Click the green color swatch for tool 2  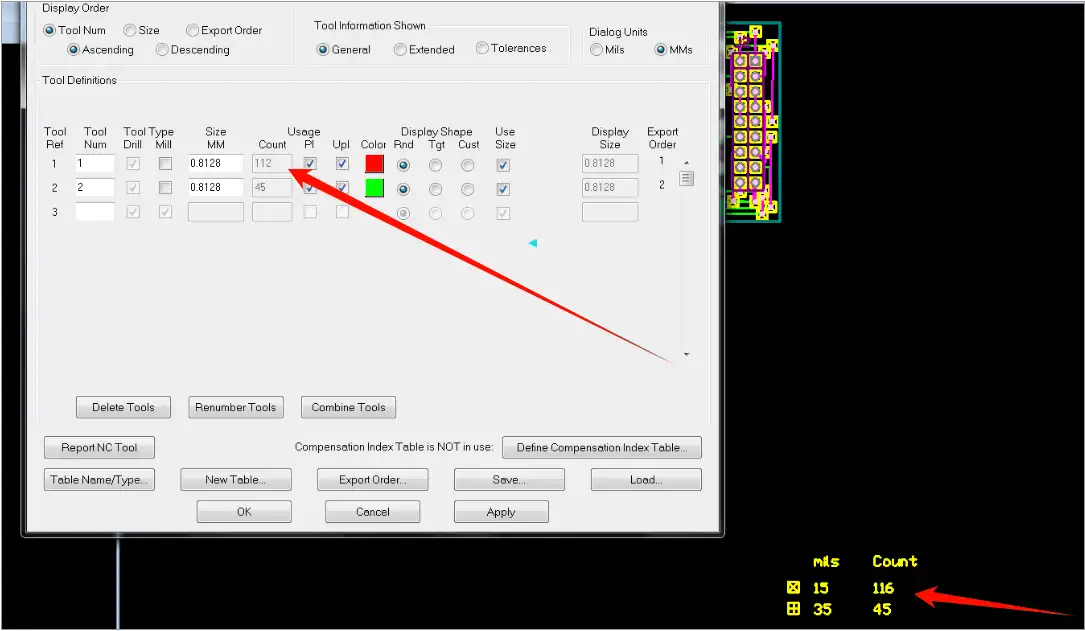pos(375,187)
